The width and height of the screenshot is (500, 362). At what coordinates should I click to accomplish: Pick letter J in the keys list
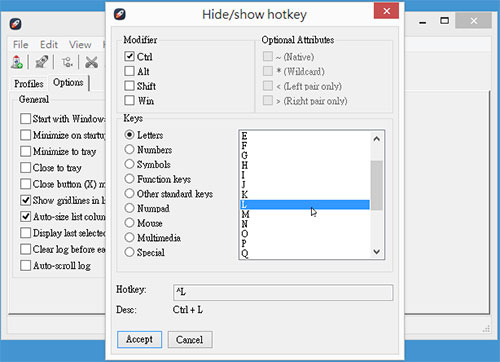tap(305, 185)
